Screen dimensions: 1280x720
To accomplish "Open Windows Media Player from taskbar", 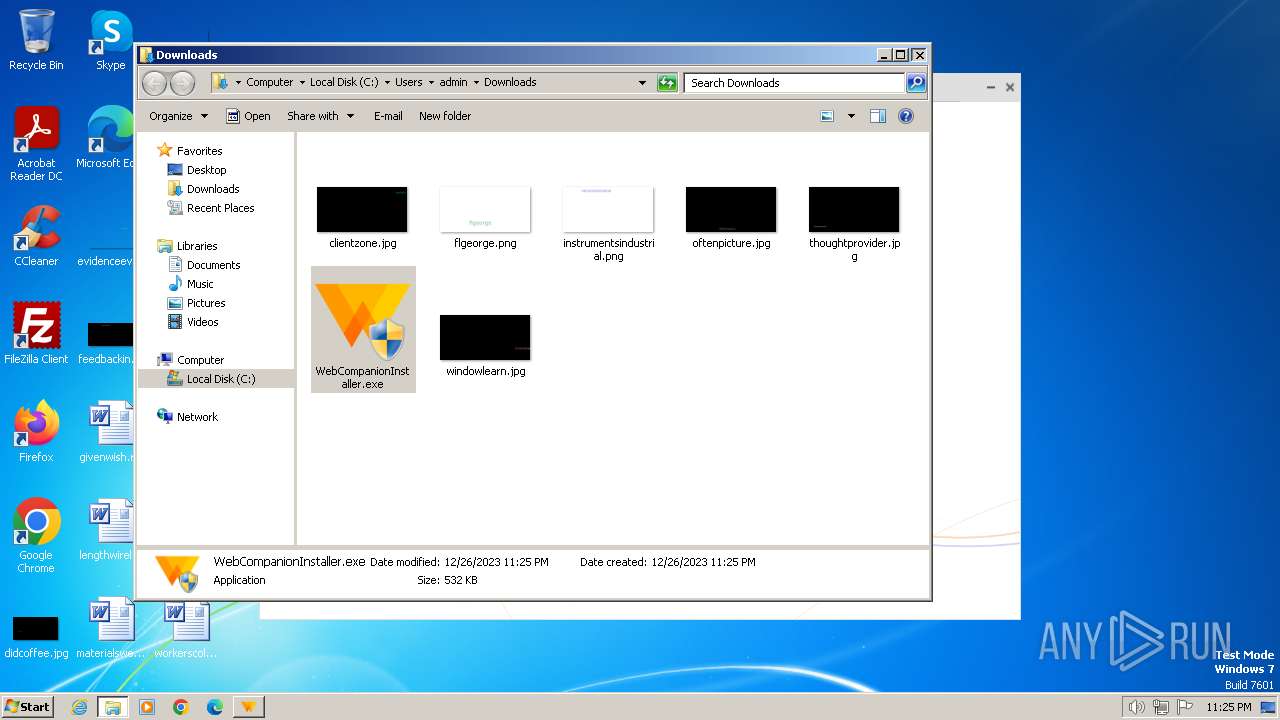I will point(147,707).
